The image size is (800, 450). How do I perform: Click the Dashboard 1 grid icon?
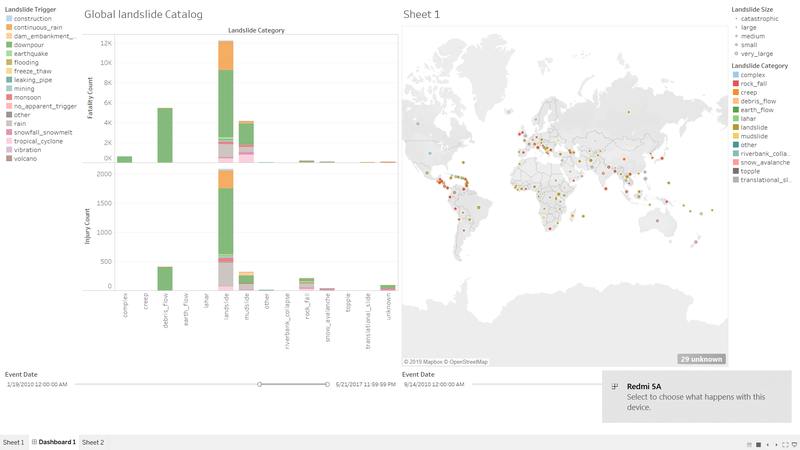(35, 442)
